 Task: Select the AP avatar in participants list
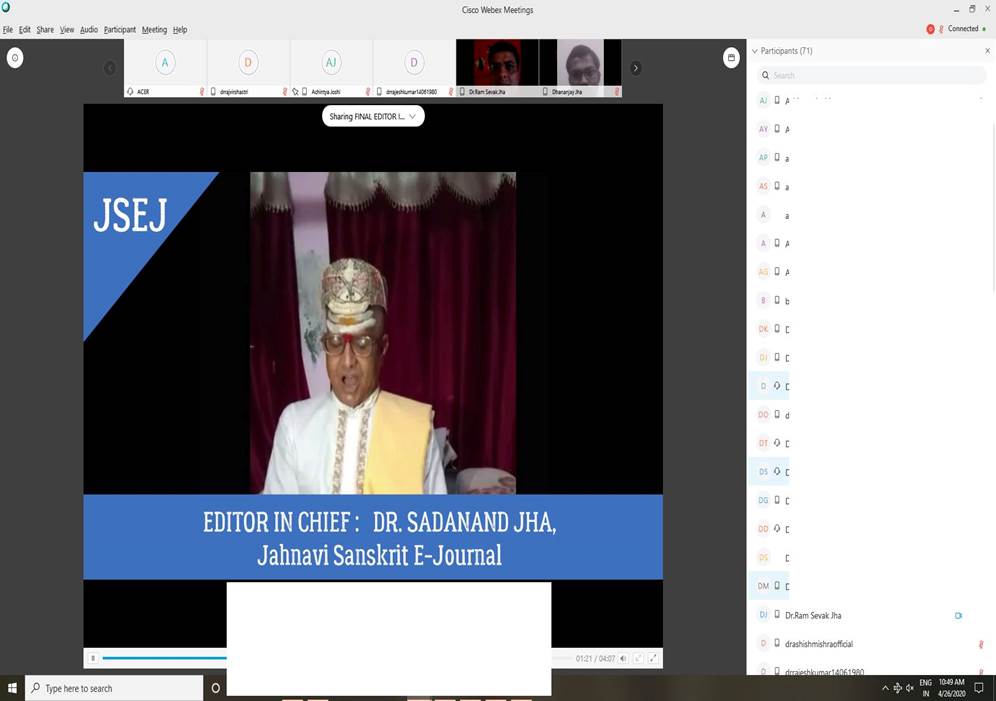click(x=764, y=157)
